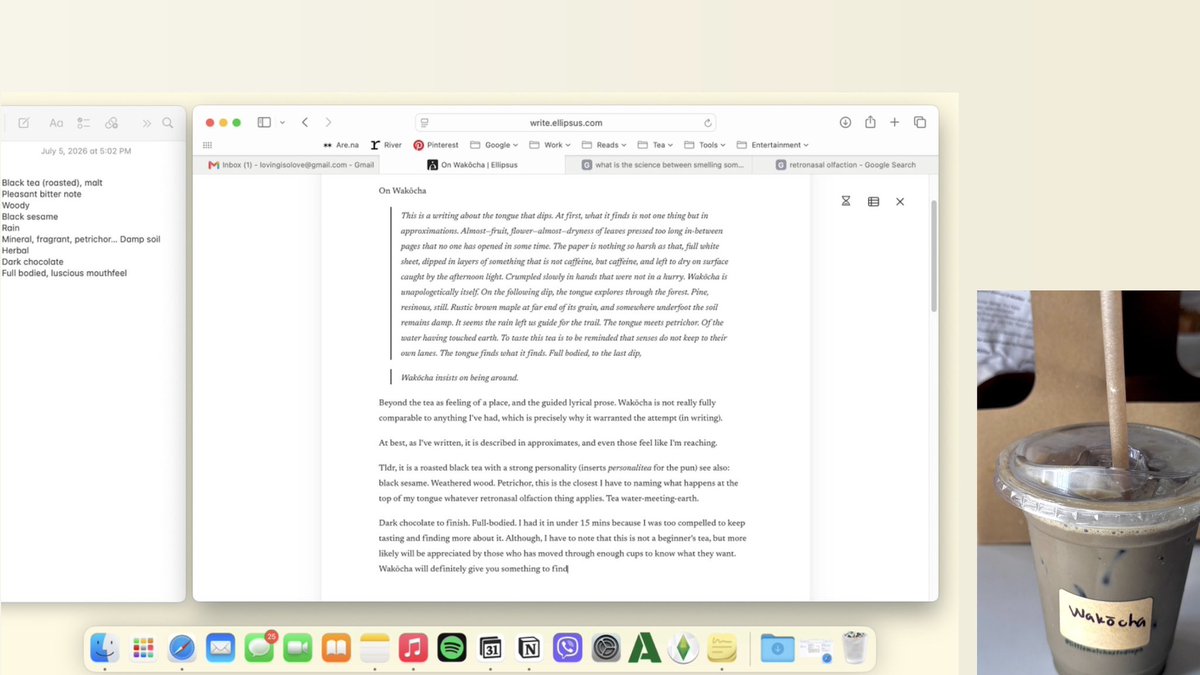Open Ellipsus panel layout icon
This screenshot has width=1200, height=675.
[x=873, y=201]
